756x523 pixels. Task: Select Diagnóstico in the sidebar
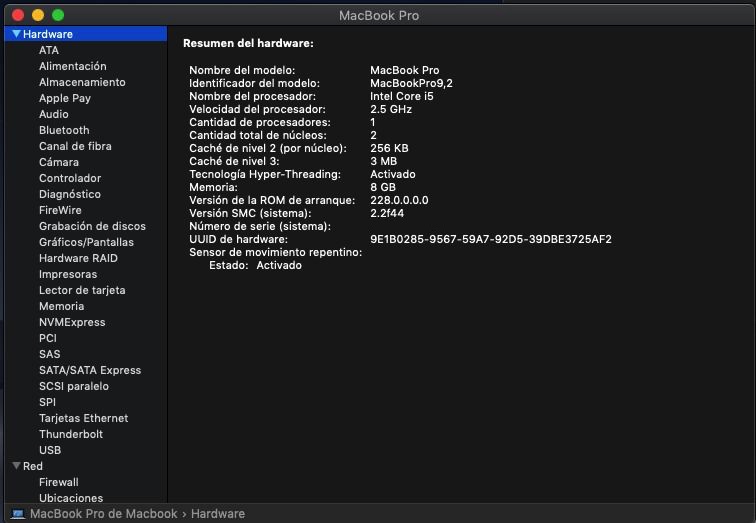coord(70,194)
